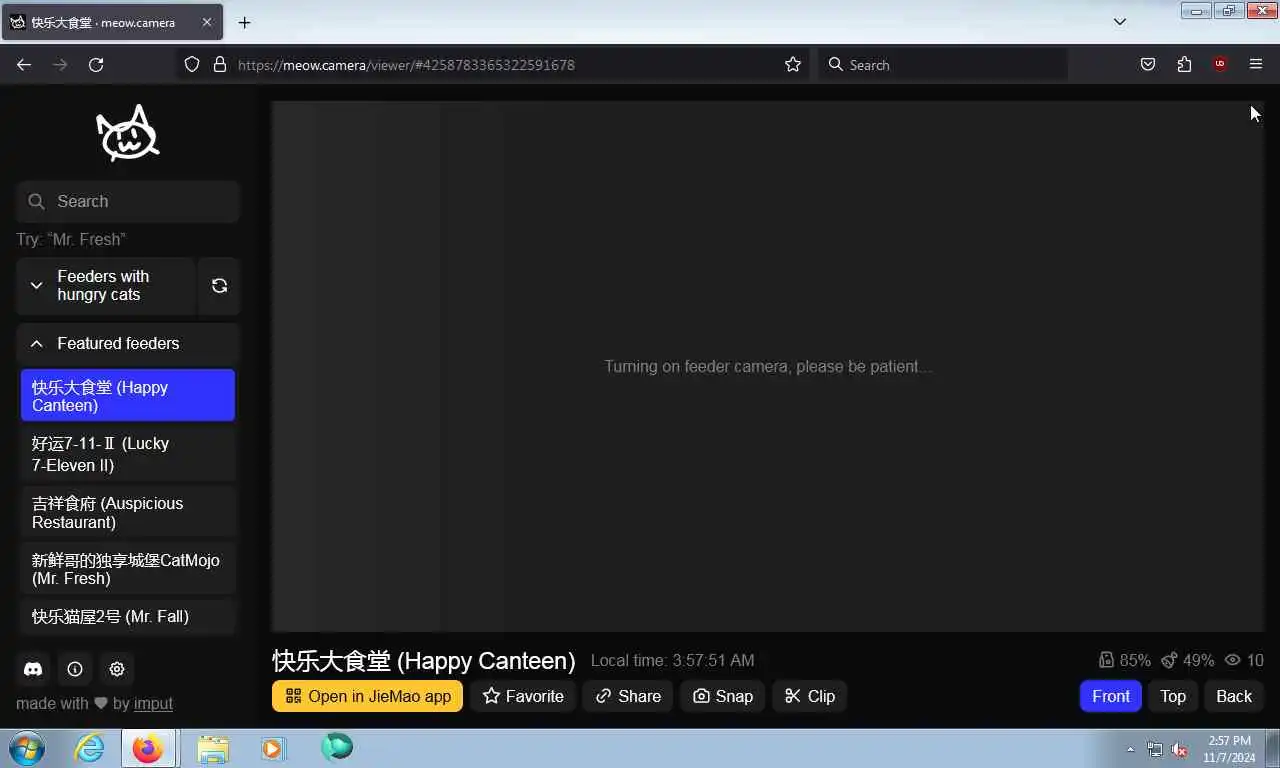Click the green fish taskbar app
Image resolution: width=1280 pixels, height=768 pixels.
336,747
